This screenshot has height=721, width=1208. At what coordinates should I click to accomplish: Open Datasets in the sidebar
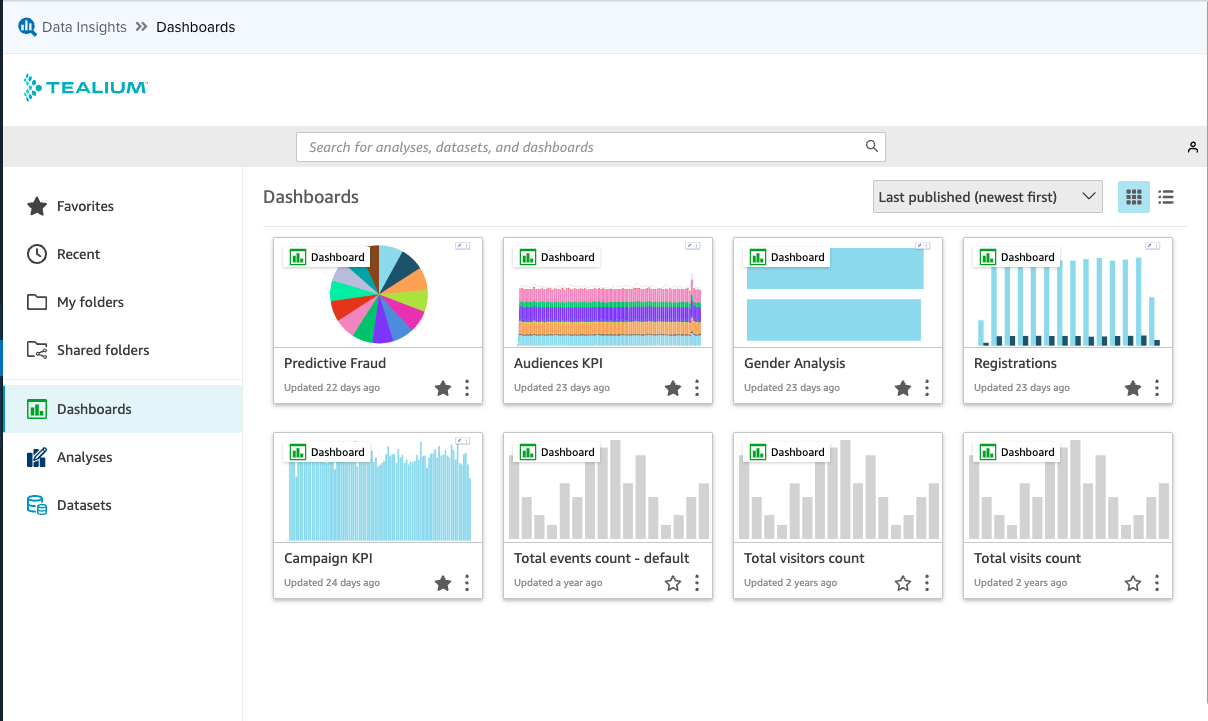[84, 505]
